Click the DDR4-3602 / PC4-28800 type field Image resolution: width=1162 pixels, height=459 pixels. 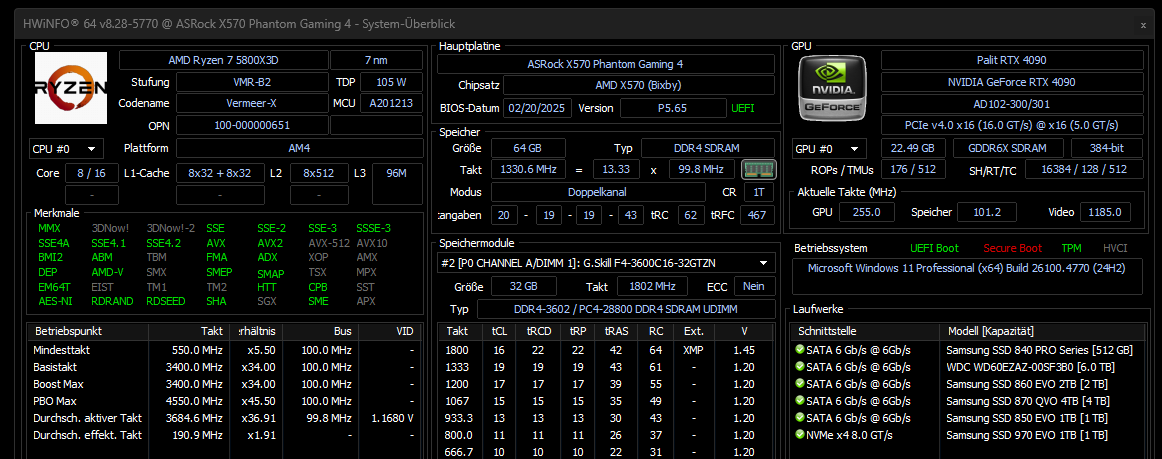(x=625, y=308)
